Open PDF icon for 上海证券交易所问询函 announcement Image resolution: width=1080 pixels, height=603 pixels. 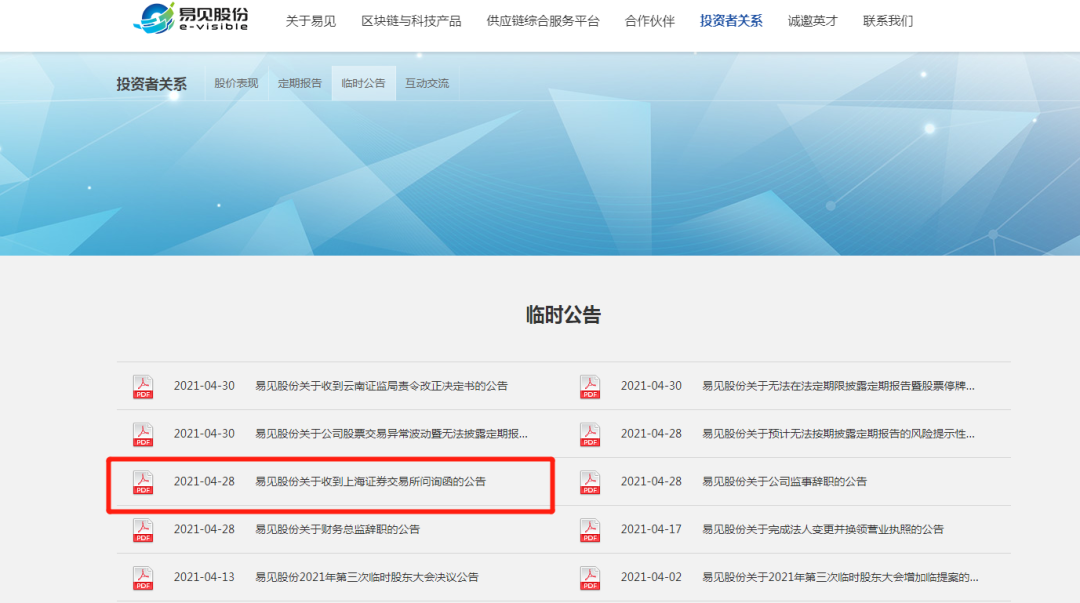pyautogui.click(x=143, y=482)
